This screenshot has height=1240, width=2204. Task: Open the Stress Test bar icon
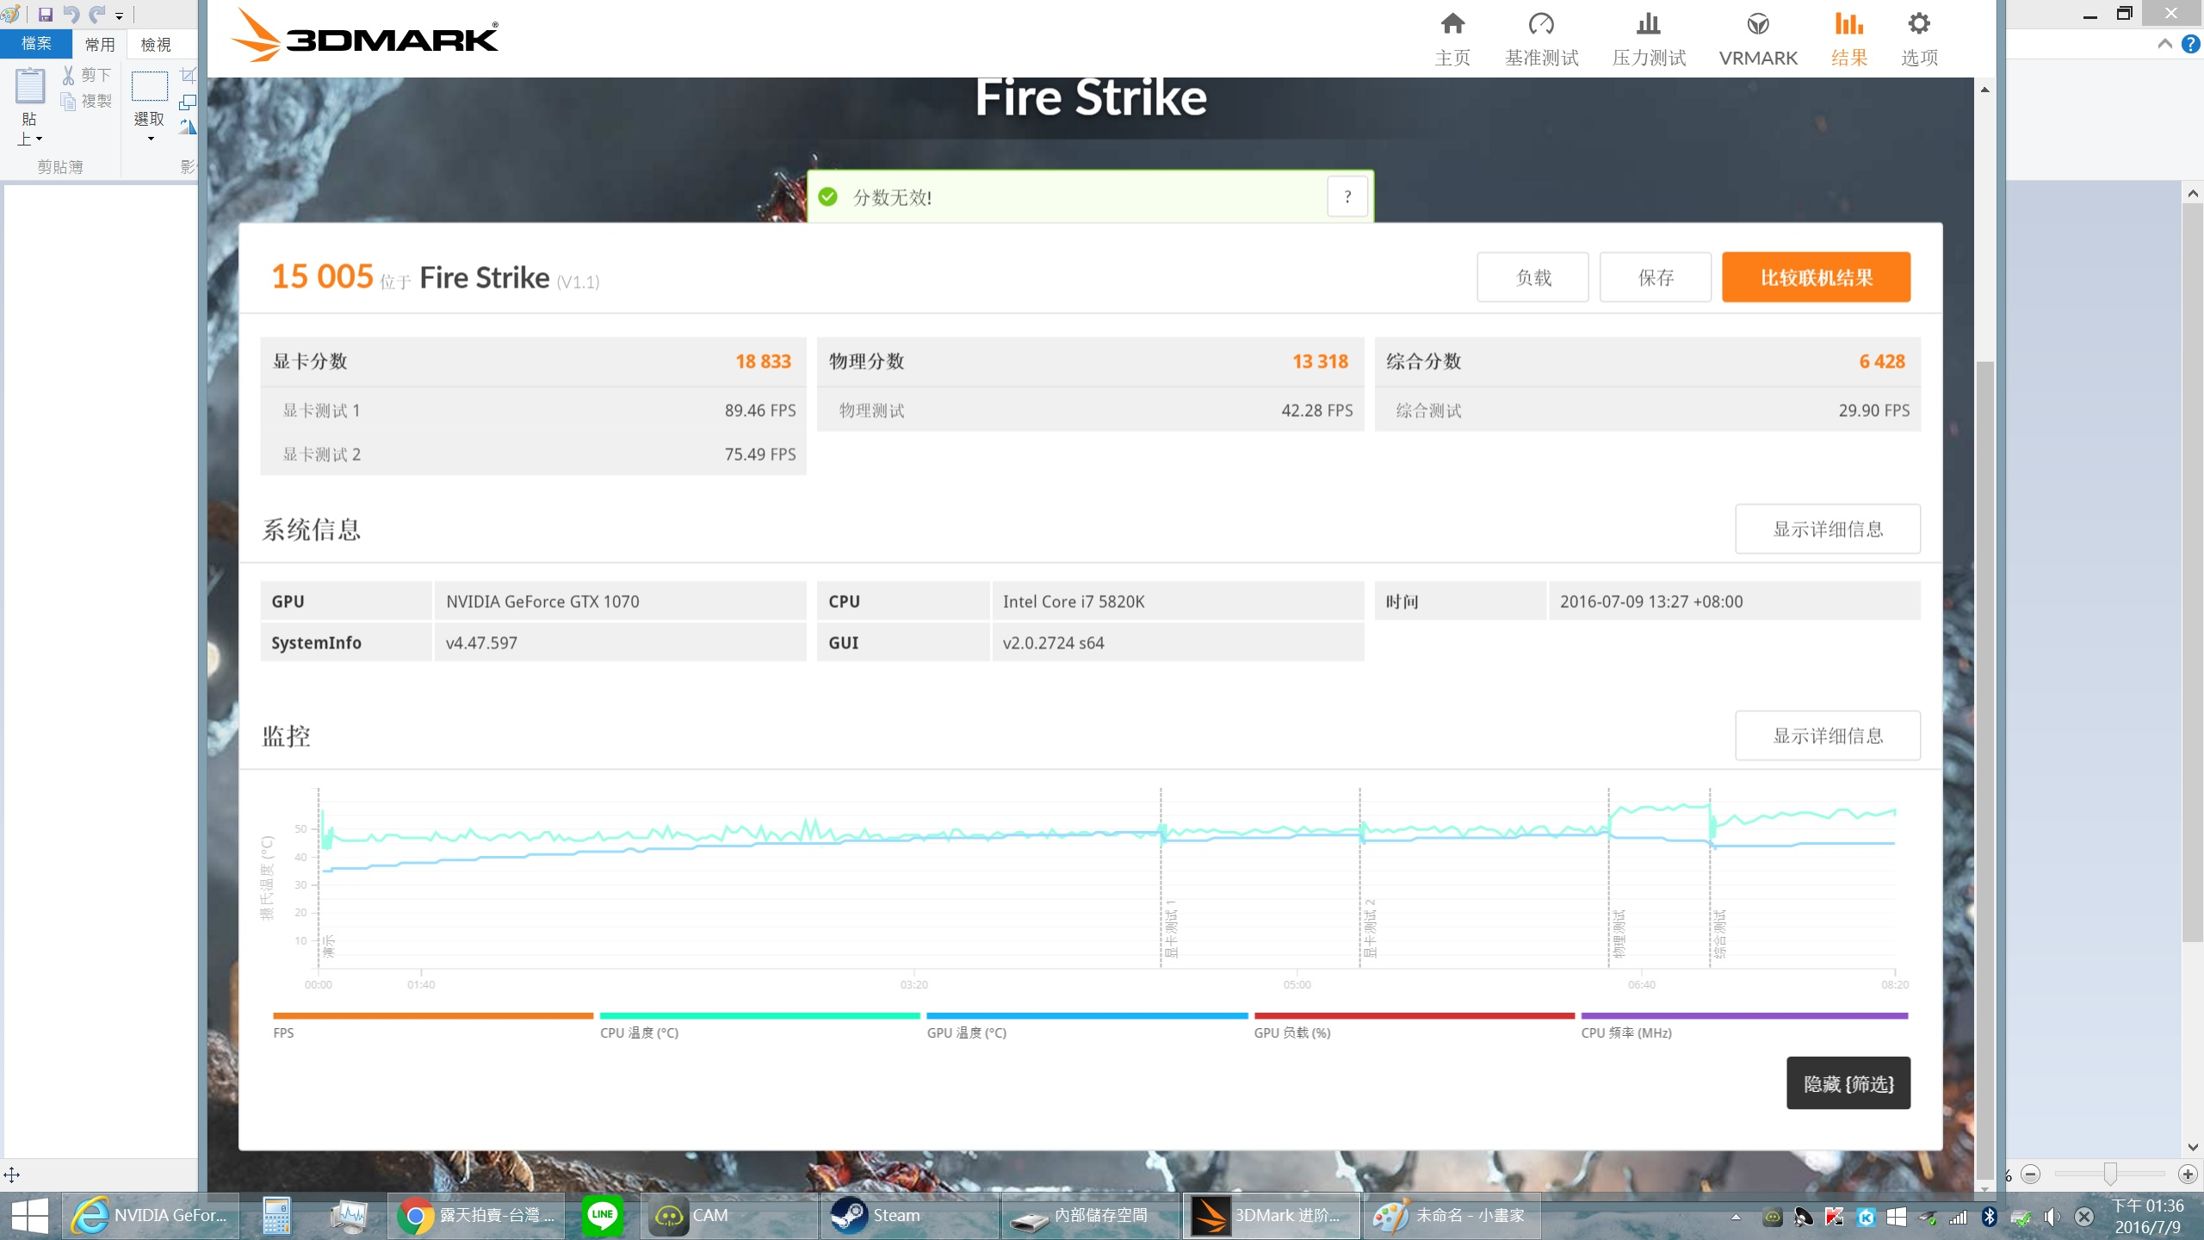pos(1648,25)
